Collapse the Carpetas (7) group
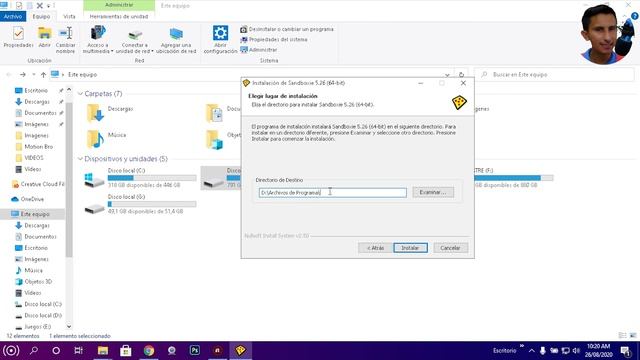This screenshot has height=360, width=640. click(80, 94)
